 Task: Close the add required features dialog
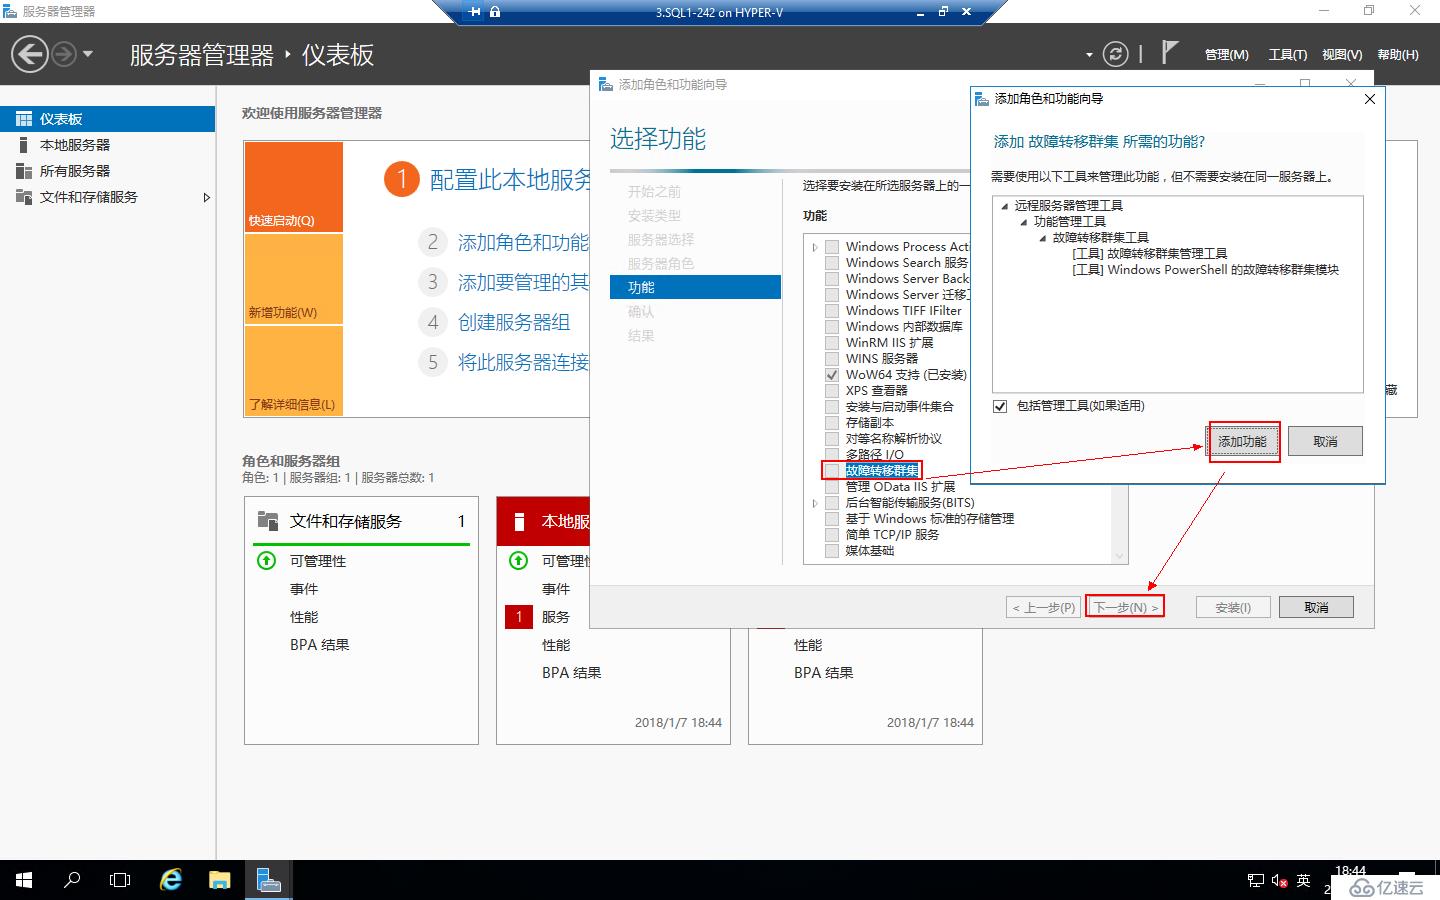pos(1370,98)
